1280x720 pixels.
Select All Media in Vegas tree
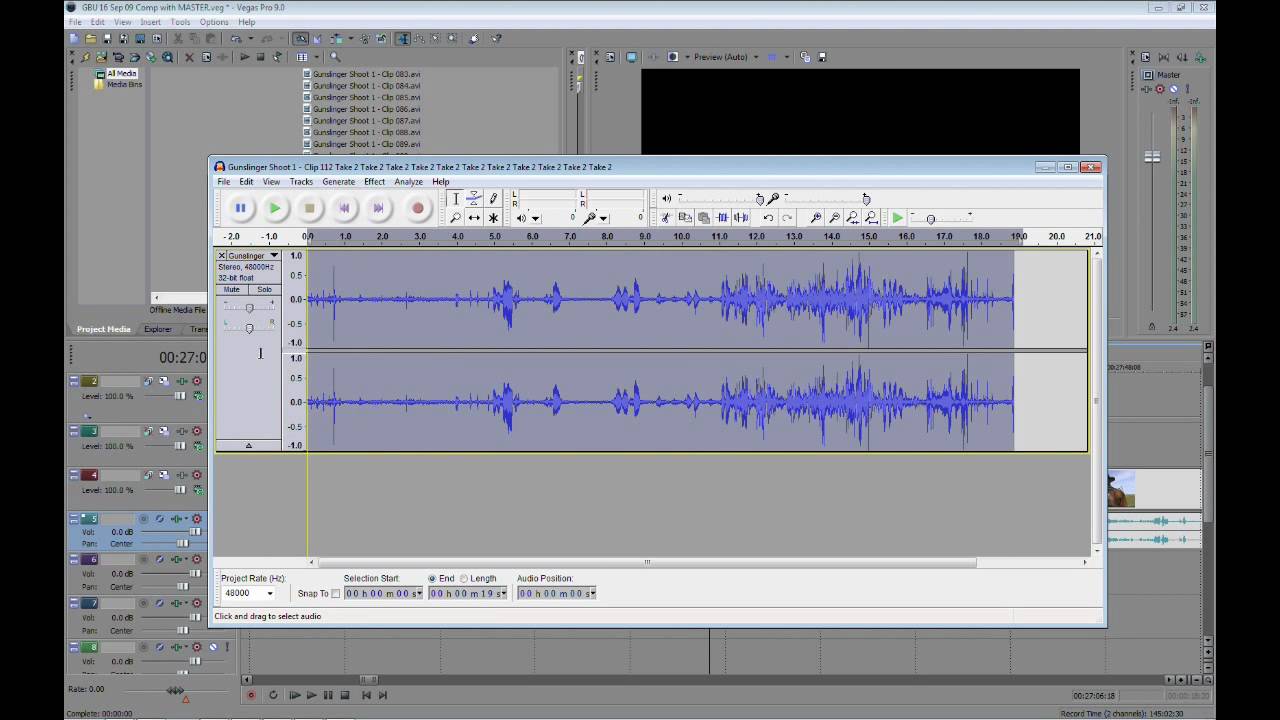121,74
